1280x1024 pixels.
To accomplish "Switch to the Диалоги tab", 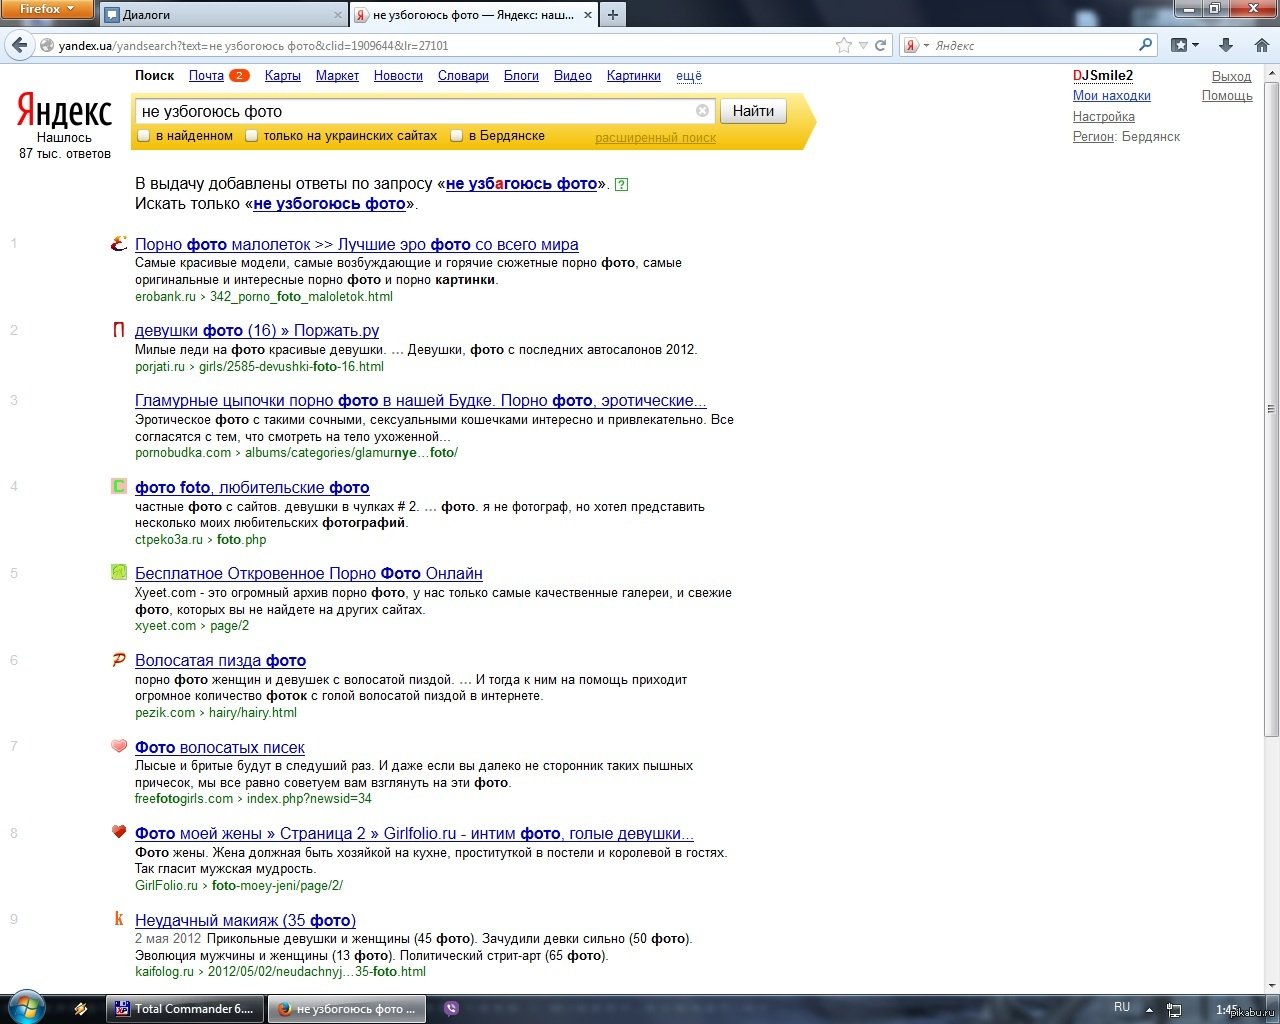I will 224,15.
